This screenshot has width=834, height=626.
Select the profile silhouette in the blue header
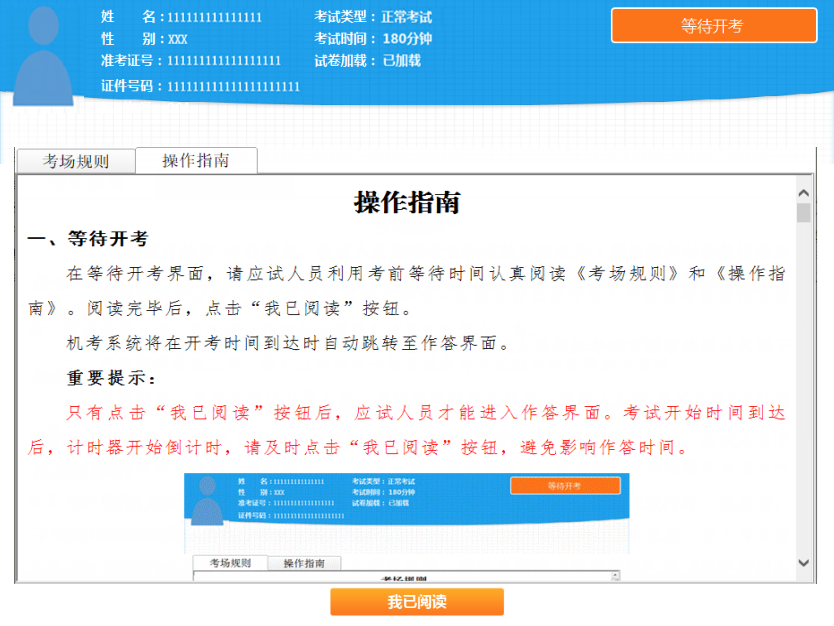(44, 55)
